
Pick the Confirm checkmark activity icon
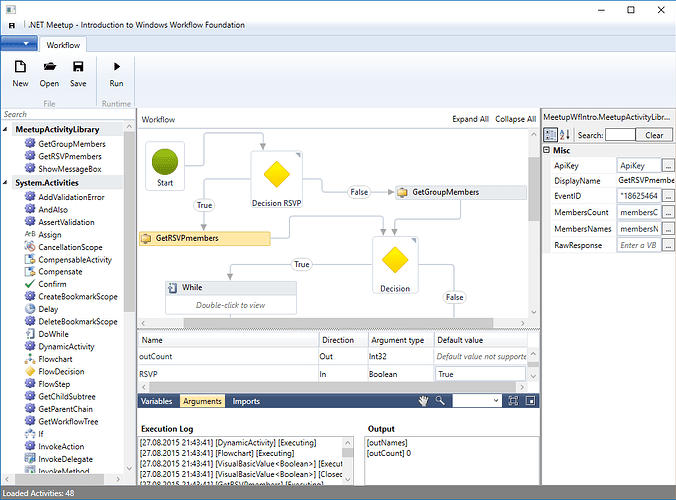pyautogui.click(x=30, y=284)
